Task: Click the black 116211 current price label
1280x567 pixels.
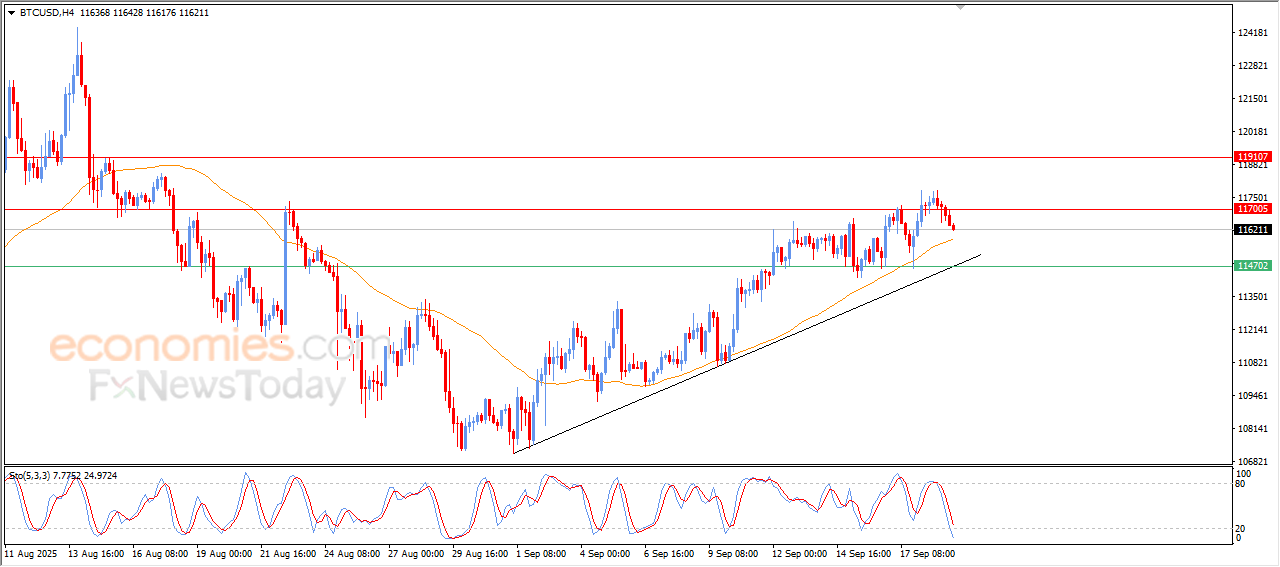Action: coord(1253,230)
